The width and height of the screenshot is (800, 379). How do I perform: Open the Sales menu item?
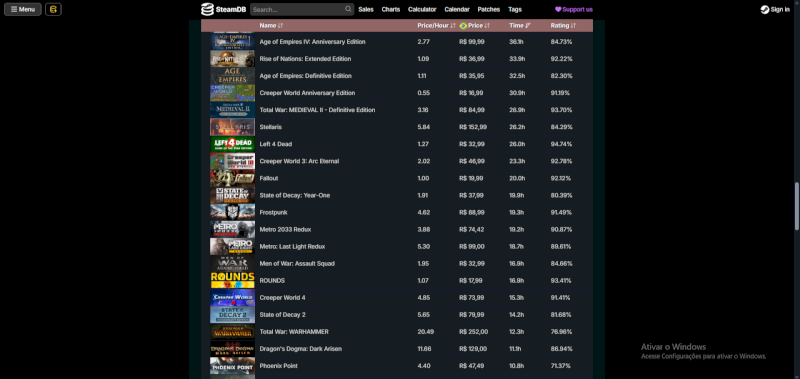[x=366, y=9]
